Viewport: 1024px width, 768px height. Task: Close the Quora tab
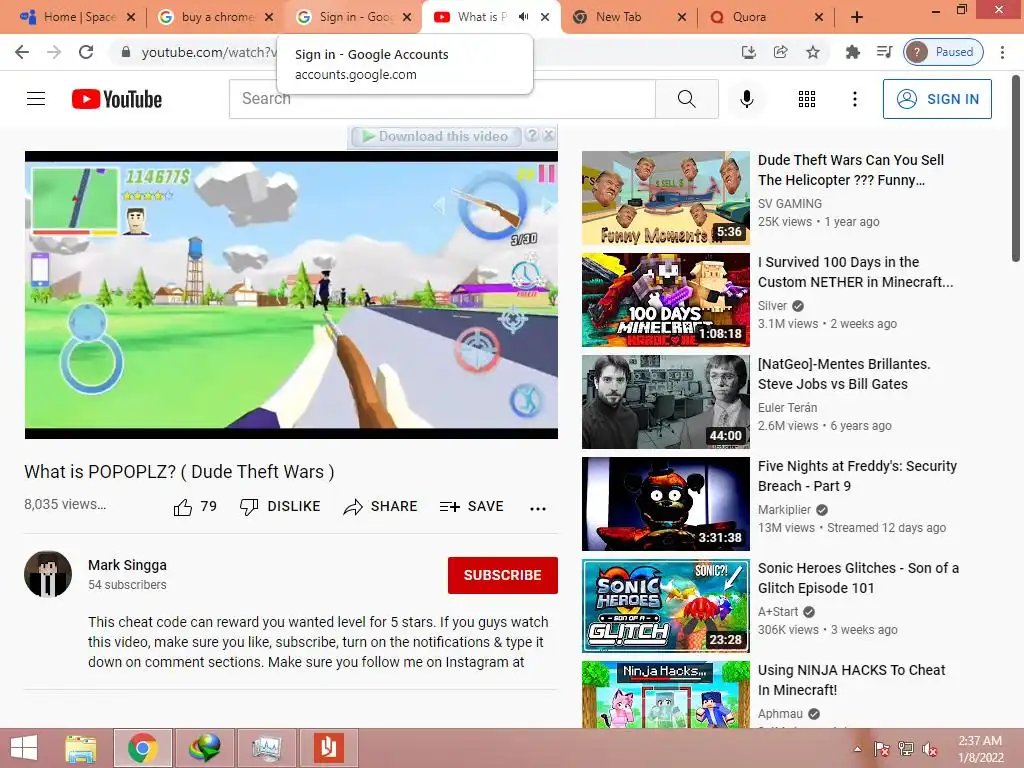[819, 18]
